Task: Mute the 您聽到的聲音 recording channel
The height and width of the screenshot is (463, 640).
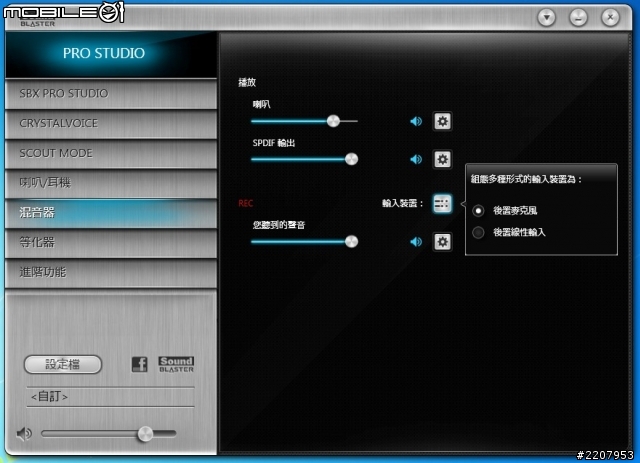Action: tap(416, 242)
